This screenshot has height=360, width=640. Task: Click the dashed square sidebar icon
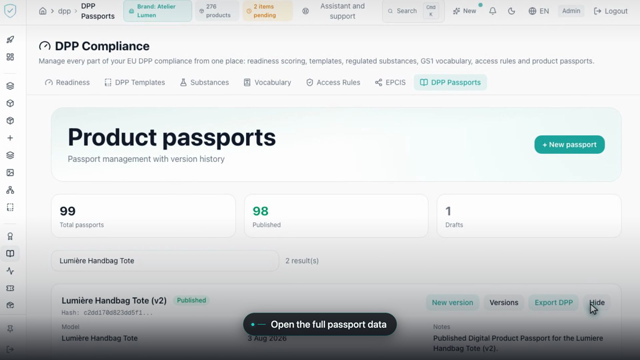[x=10, y=207]
